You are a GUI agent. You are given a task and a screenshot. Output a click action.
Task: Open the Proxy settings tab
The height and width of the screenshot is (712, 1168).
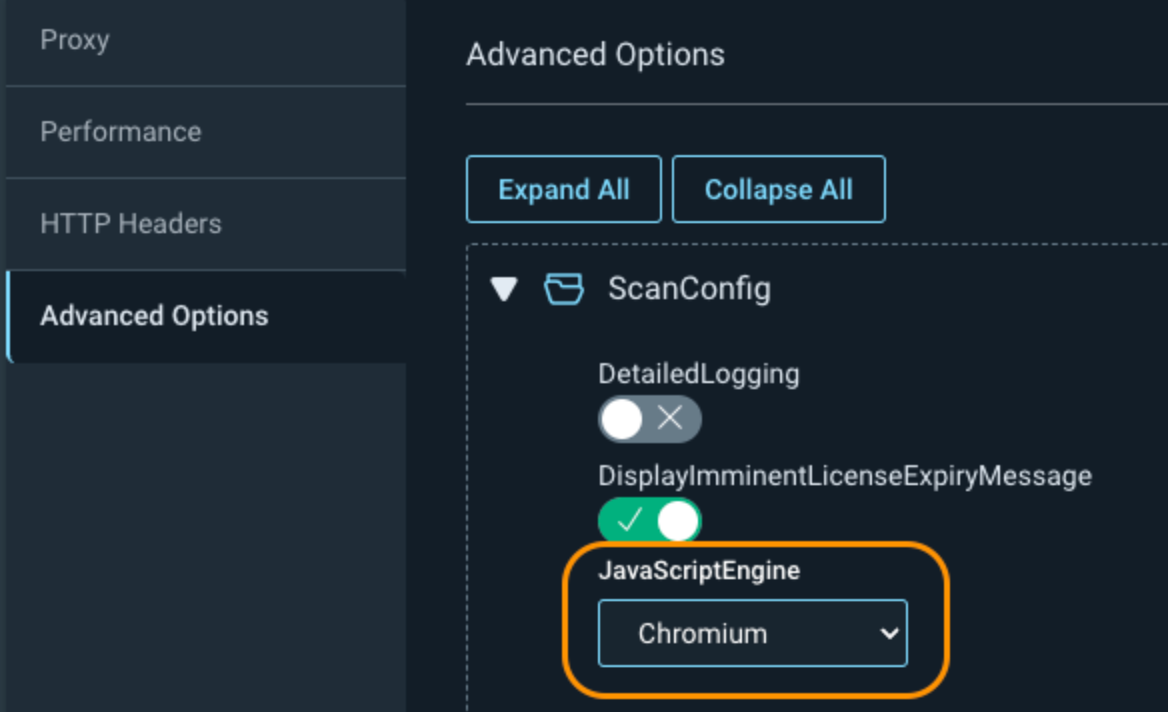(74, 41)
